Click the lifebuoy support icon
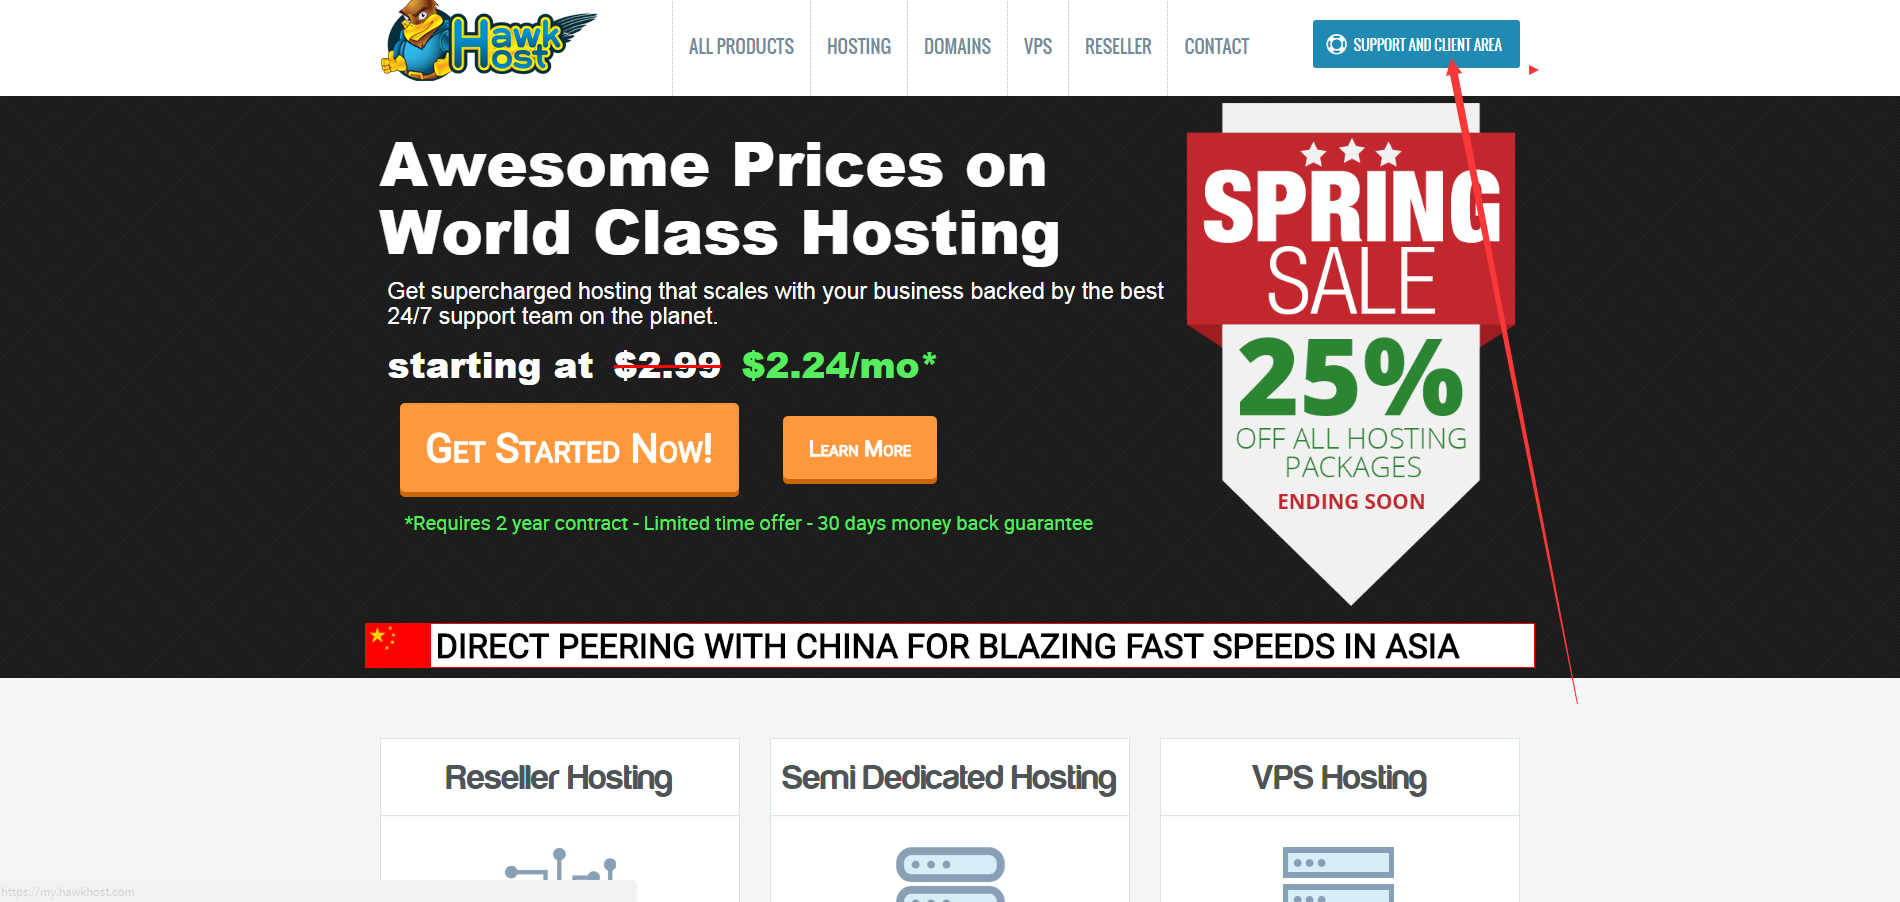The width and height of the screenshot is (1900, 902). pyautogui.click(x=1336, y=44)
